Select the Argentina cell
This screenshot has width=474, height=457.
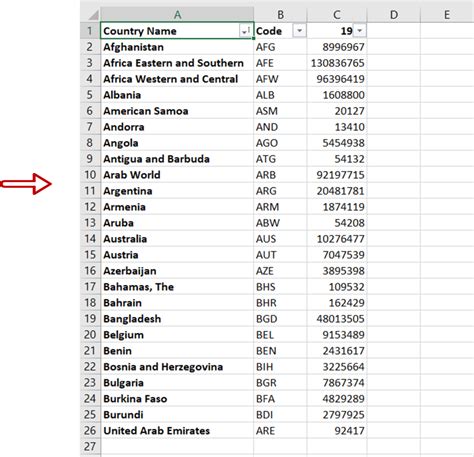tap(177, 191)
